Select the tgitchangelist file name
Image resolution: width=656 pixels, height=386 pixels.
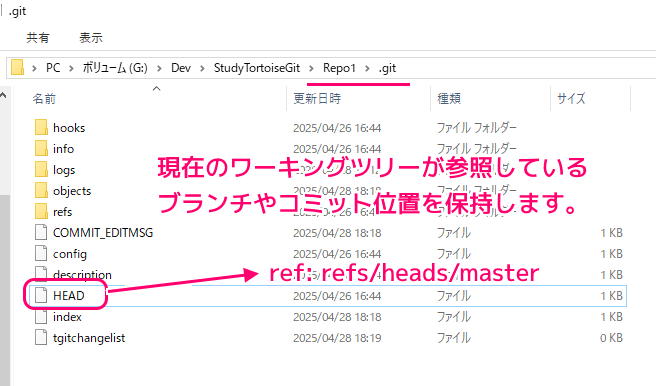[89, 338]
